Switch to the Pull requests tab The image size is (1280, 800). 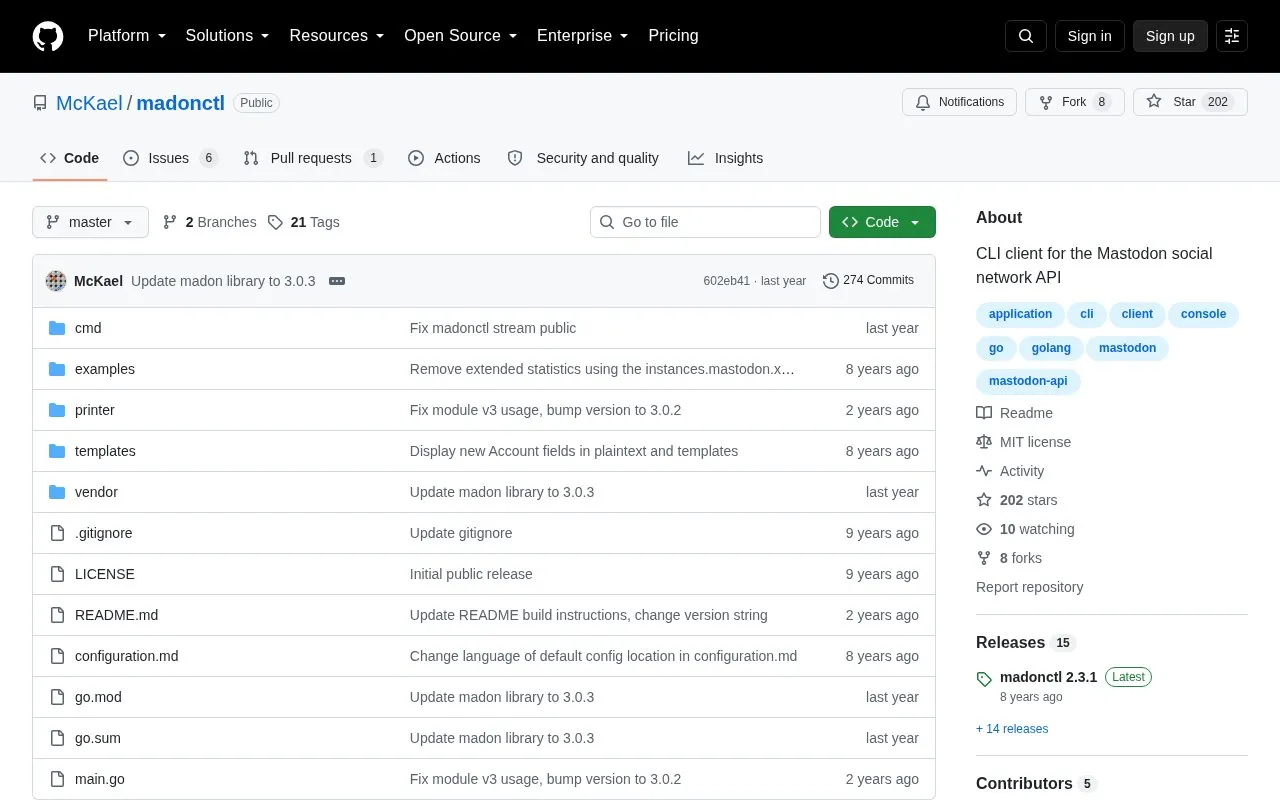[x=313, y=158]
